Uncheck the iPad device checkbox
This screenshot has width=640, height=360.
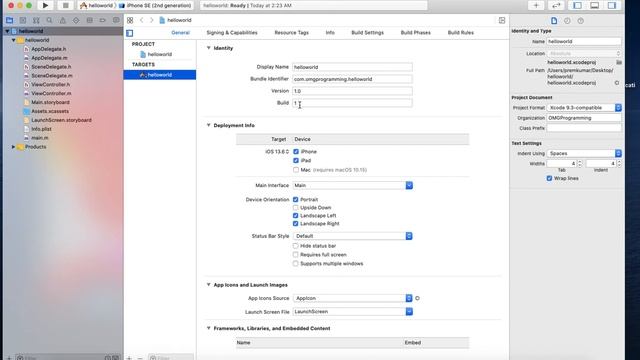pyautogui.click(x=296, y=160)
